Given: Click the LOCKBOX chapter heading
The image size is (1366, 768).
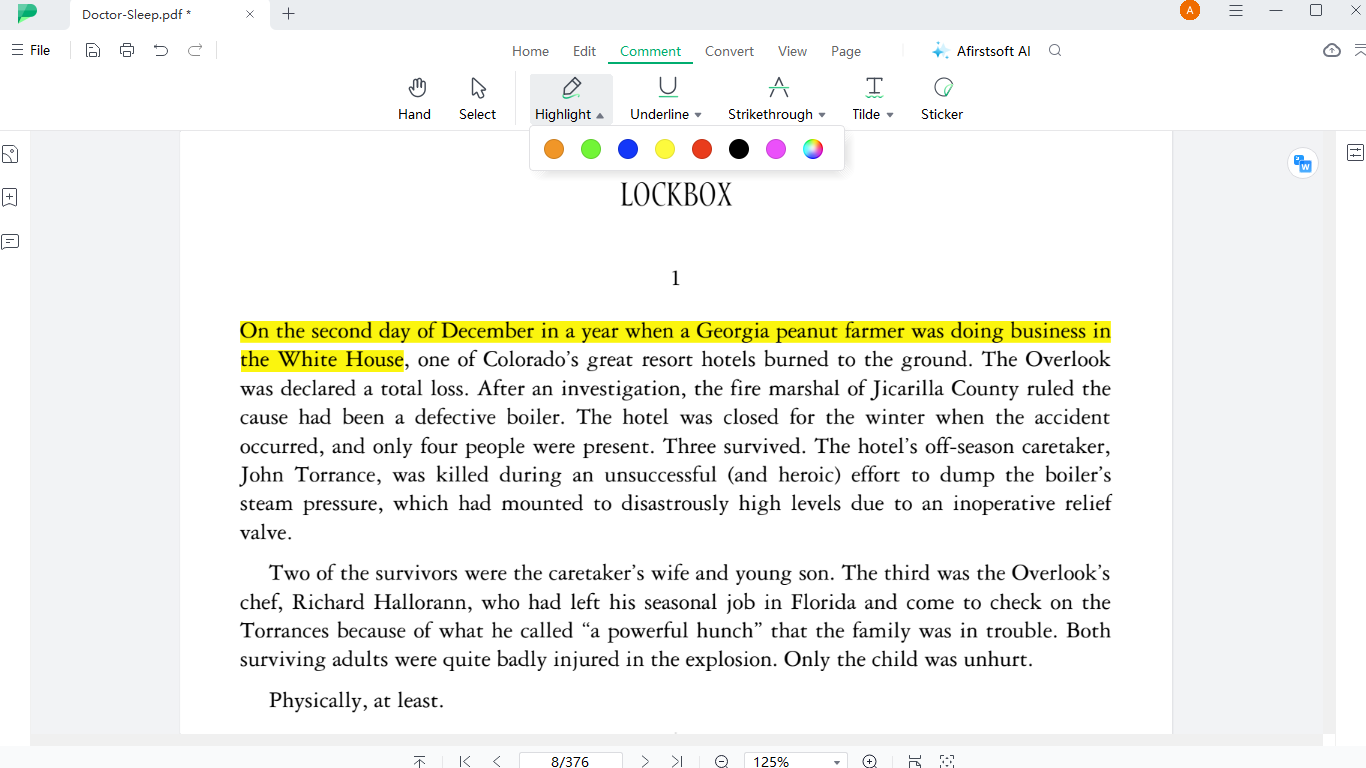Looking at the screenshot, I should click(x=676, y=195).
